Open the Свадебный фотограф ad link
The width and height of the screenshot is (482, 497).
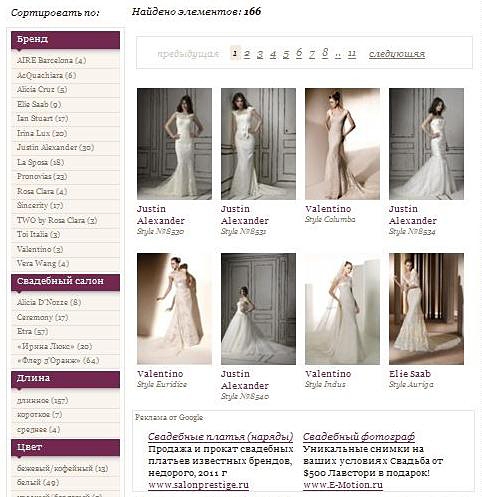click(359, 437)
